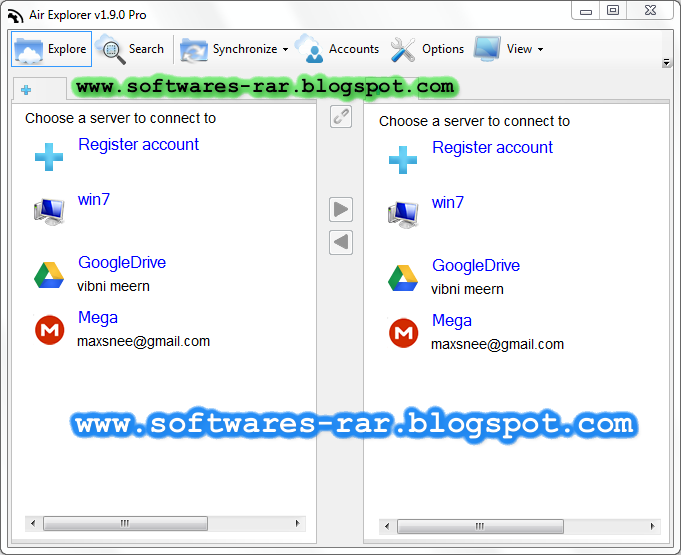Click left pane scroll left arrow
The image size is (681, 555).
(33, 523)
